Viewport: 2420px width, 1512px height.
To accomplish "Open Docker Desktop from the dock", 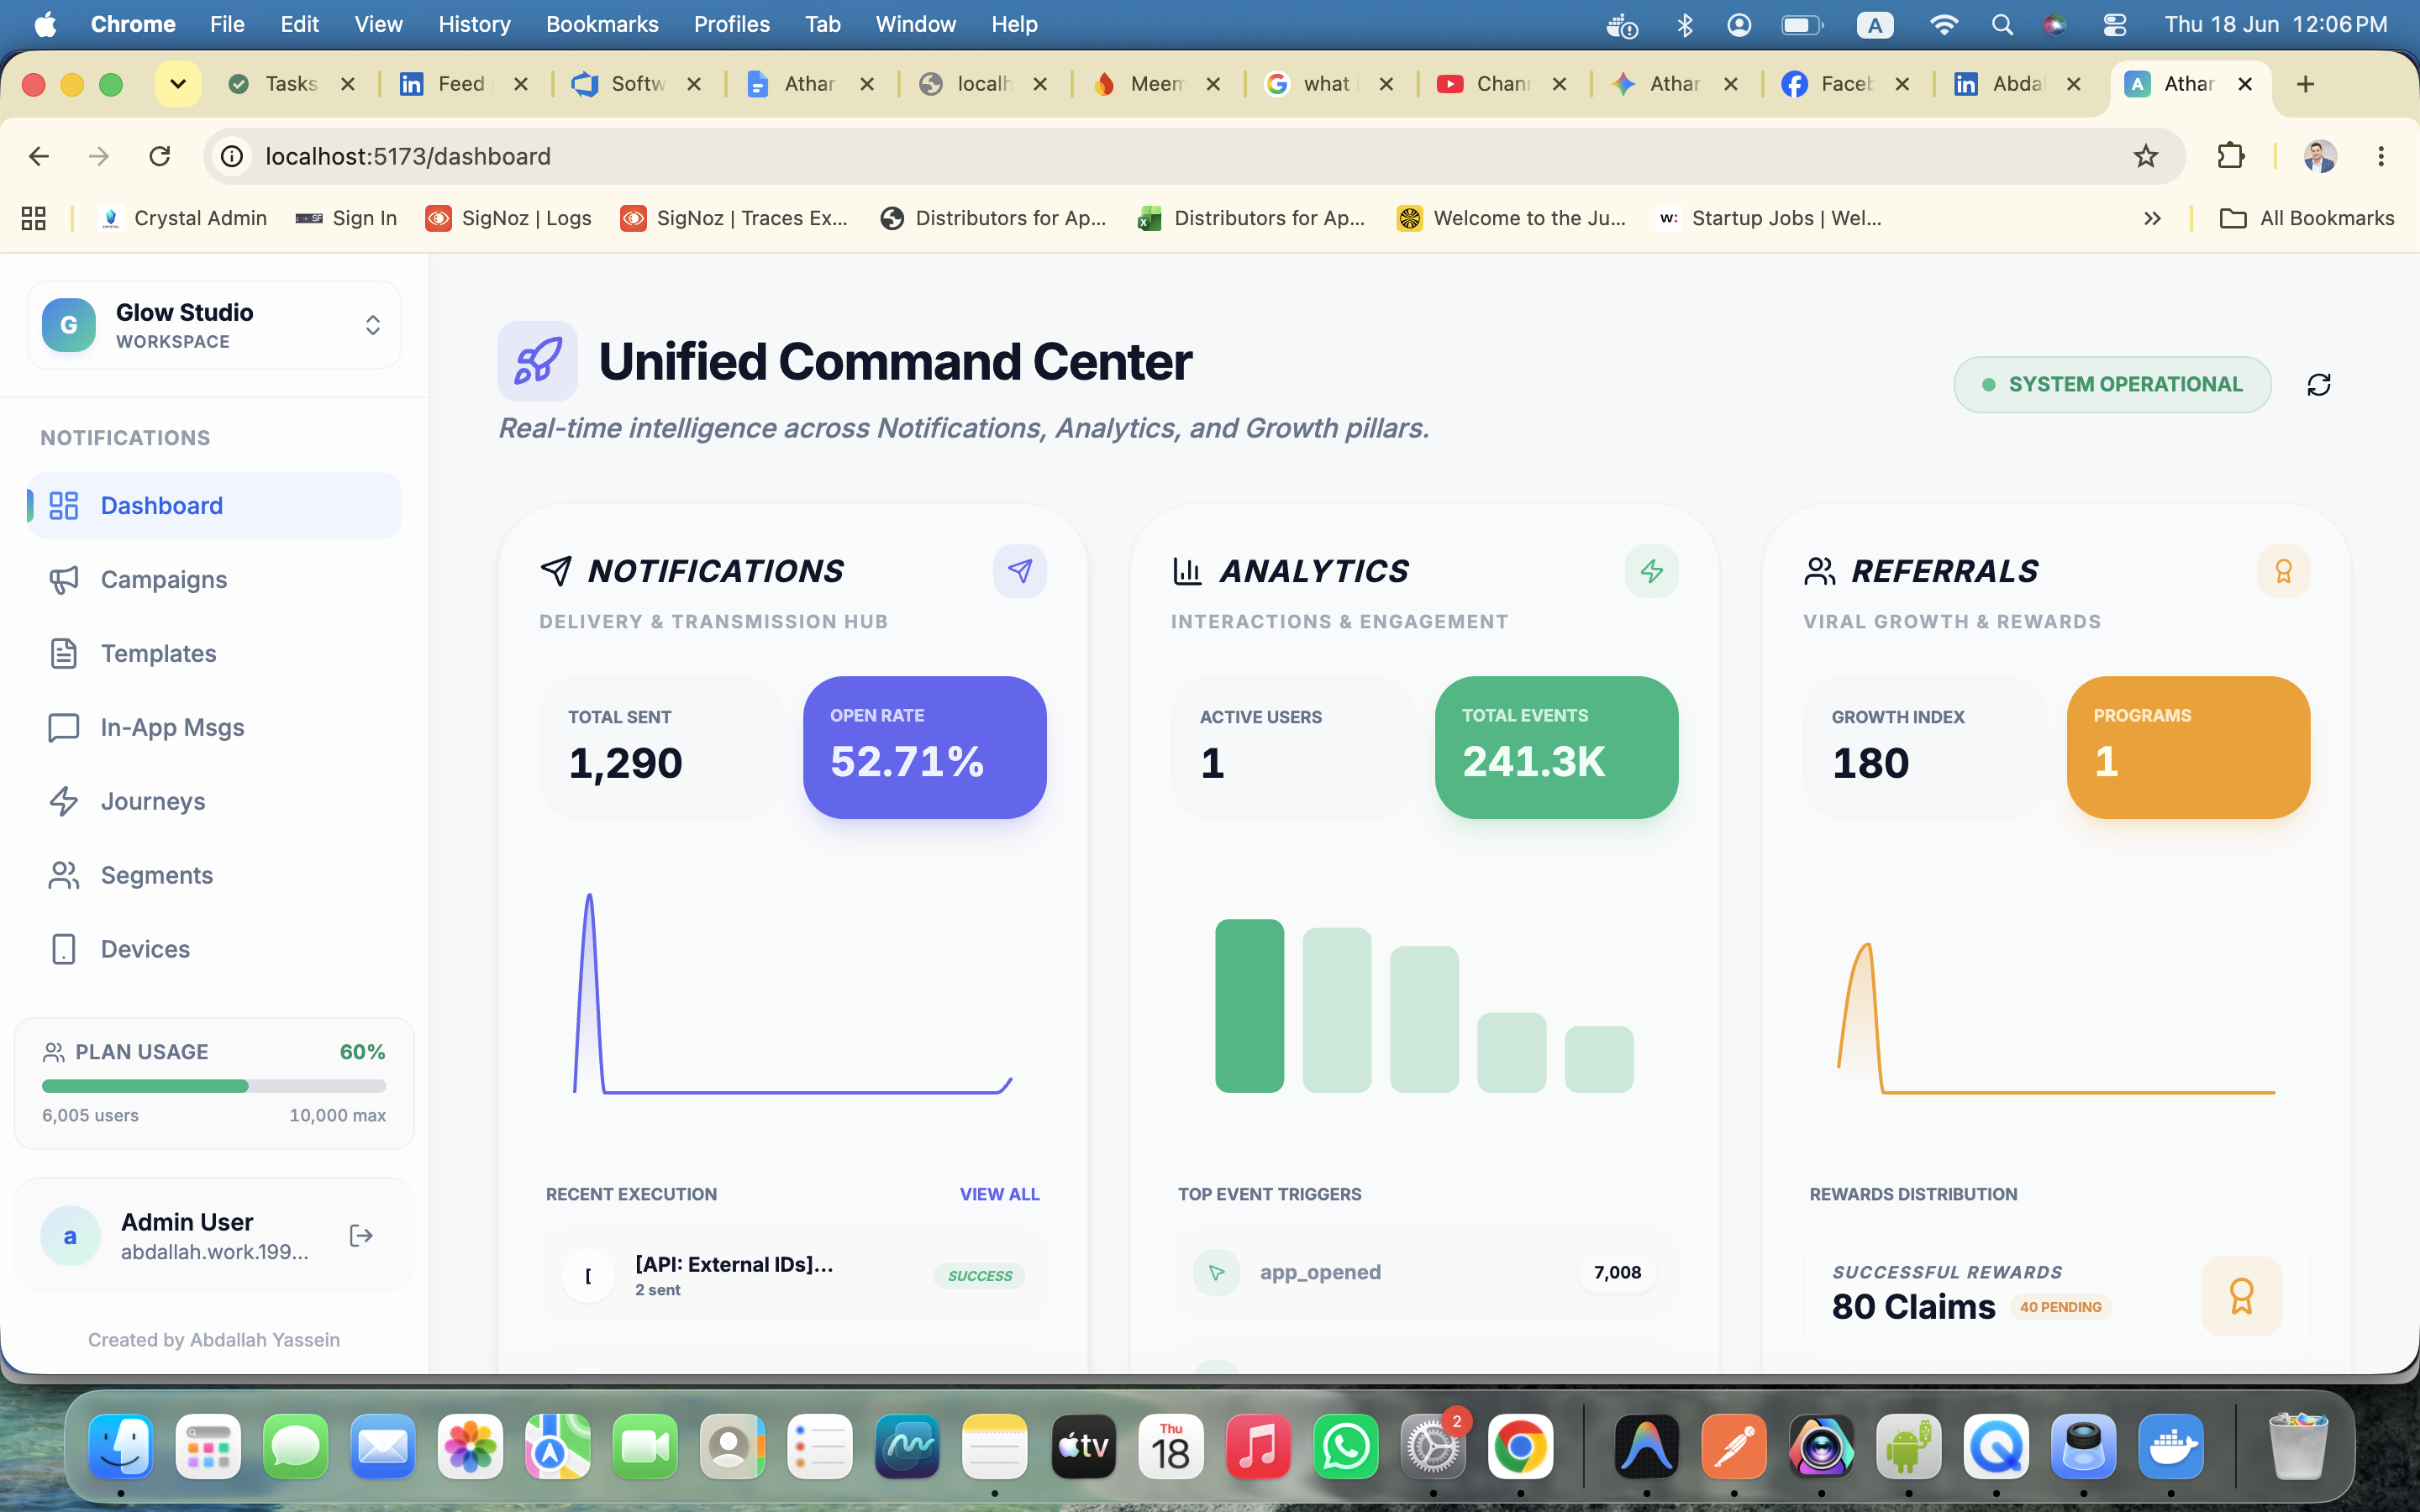I will (2170, 1446).
